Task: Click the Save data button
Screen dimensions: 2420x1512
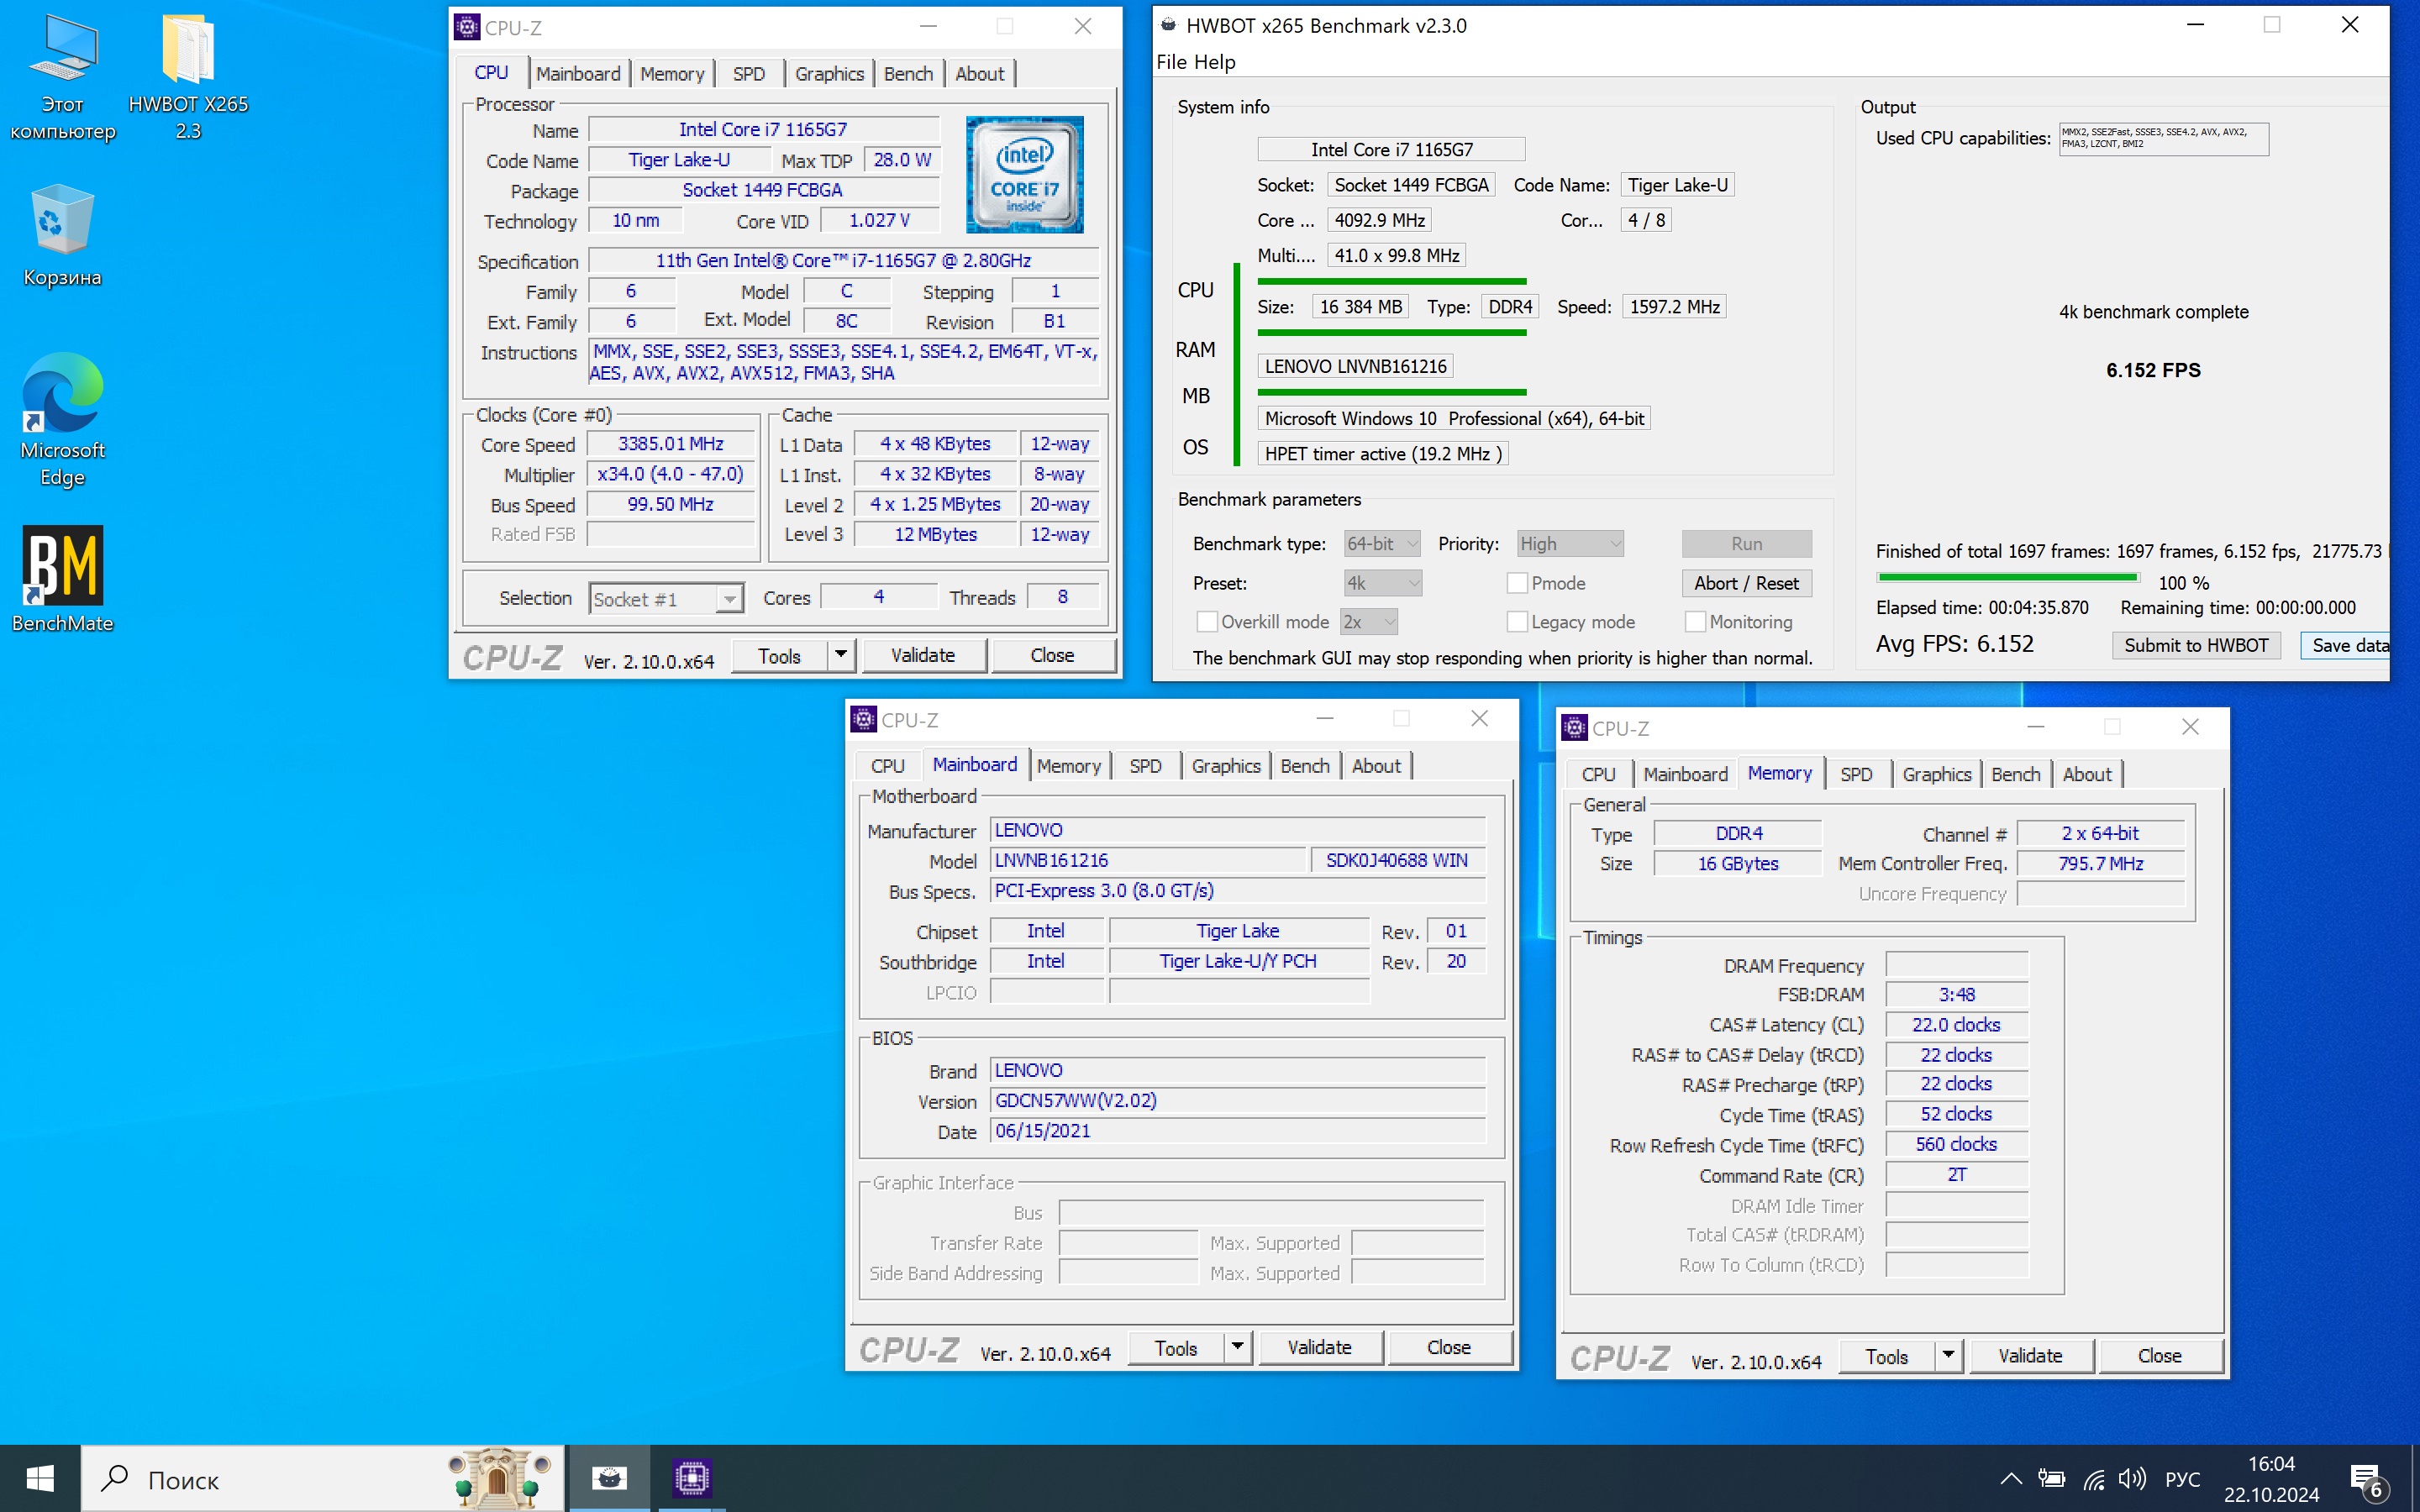Action: (x=2346, y=645)
